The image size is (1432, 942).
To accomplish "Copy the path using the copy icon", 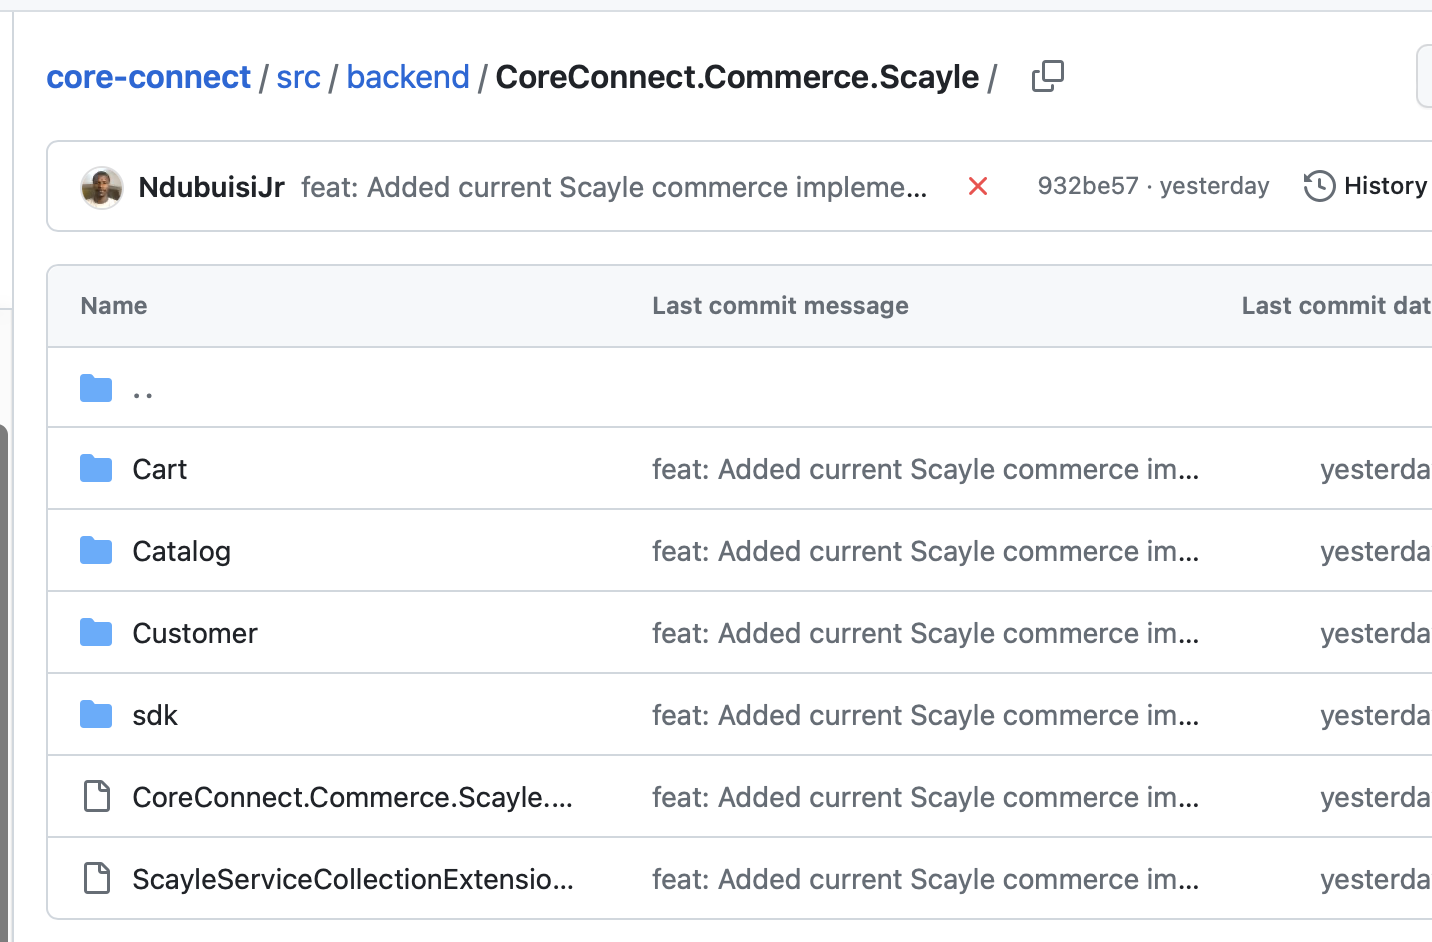I will (x=1047, y=76).
